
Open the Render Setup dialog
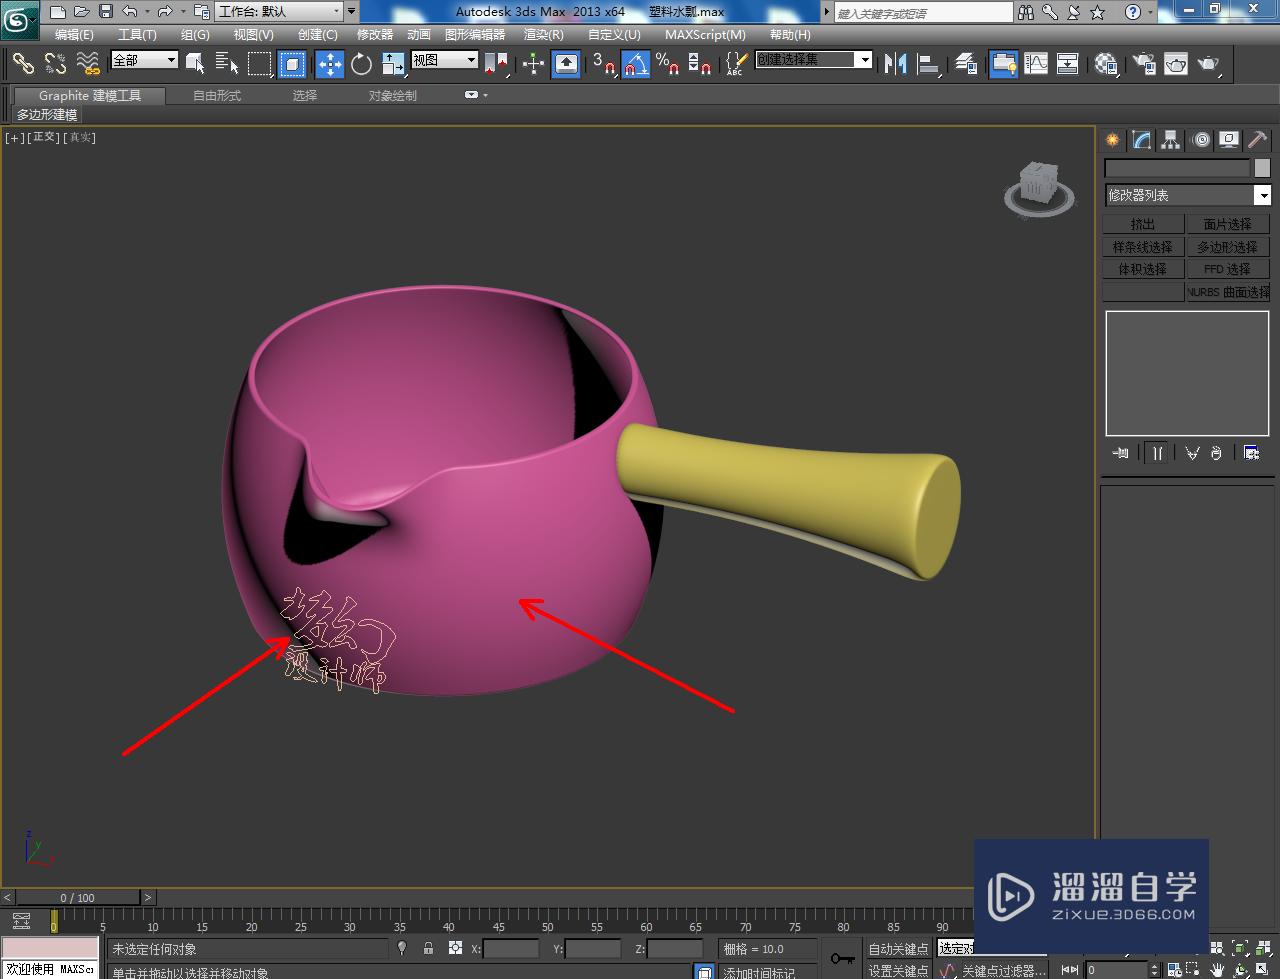(1144, 64)
